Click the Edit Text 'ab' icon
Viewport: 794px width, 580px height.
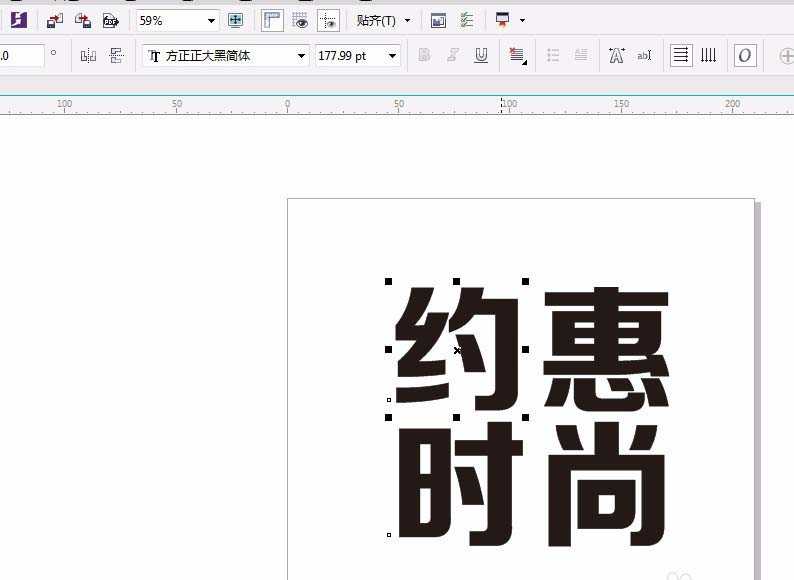pos(644,56)
